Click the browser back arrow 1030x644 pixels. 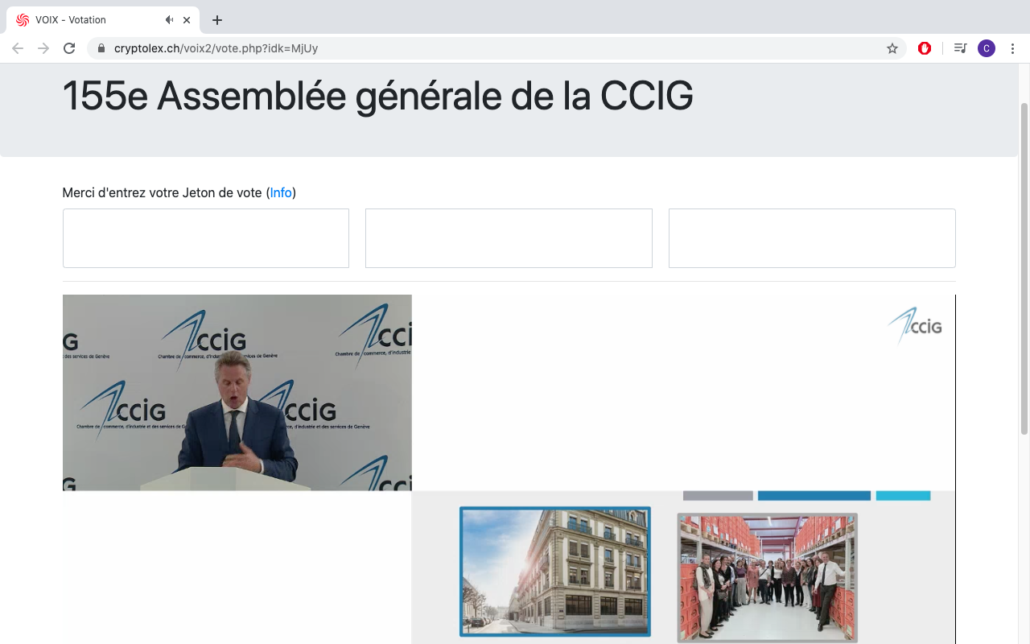(x=18, y=48)
